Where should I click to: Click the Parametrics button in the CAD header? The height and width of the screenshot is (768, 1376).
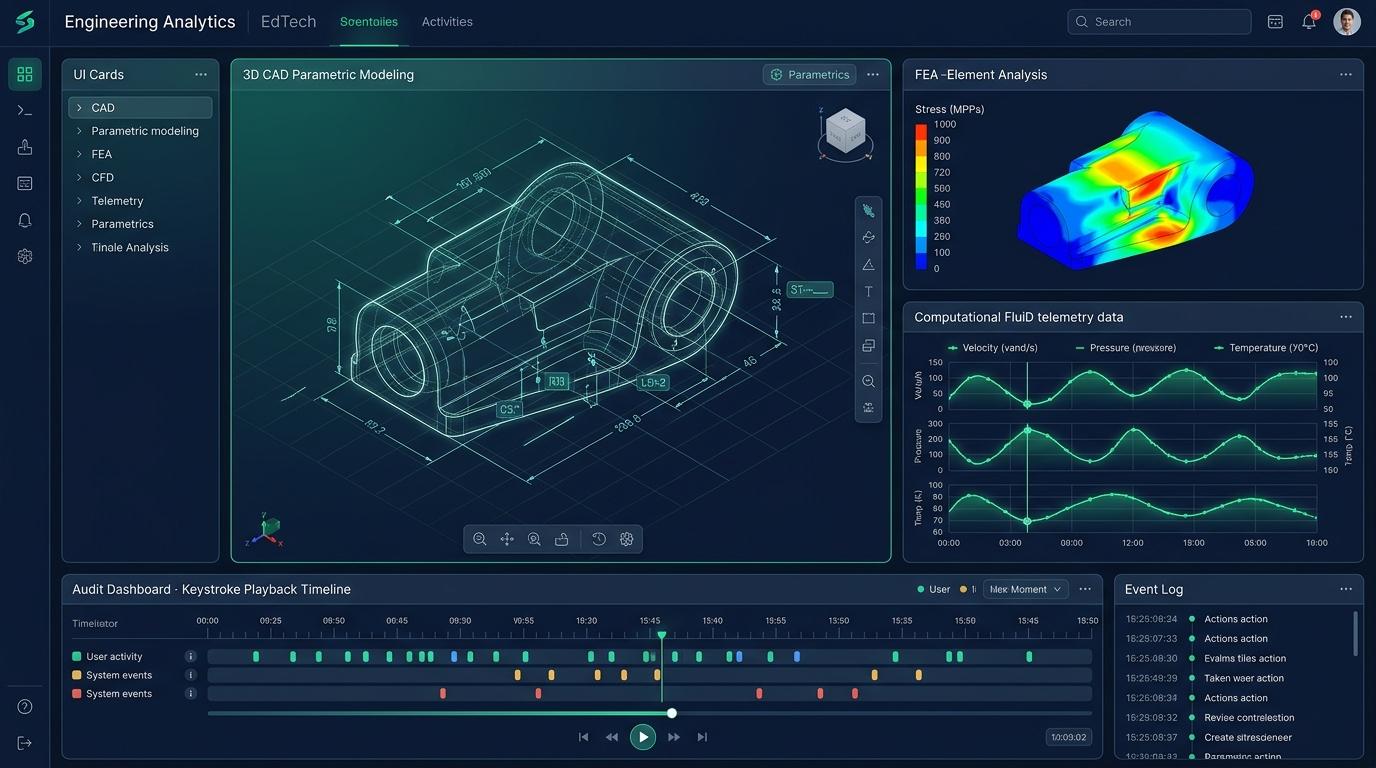tap(810, 75)
